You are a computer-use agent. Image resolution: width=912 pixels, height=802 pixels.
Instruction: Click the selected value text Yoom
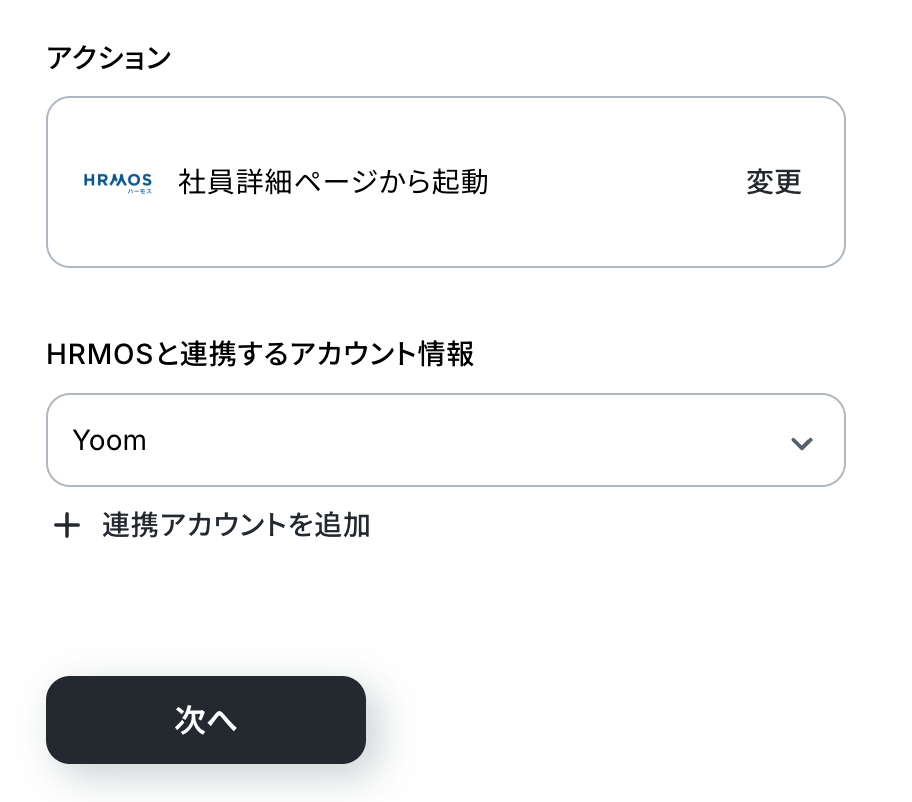[x=109, y=440]
